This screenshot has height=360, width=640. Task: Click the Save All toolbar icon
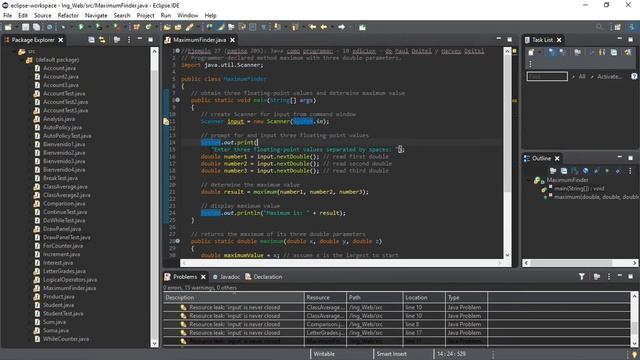(x=36, y=27)
